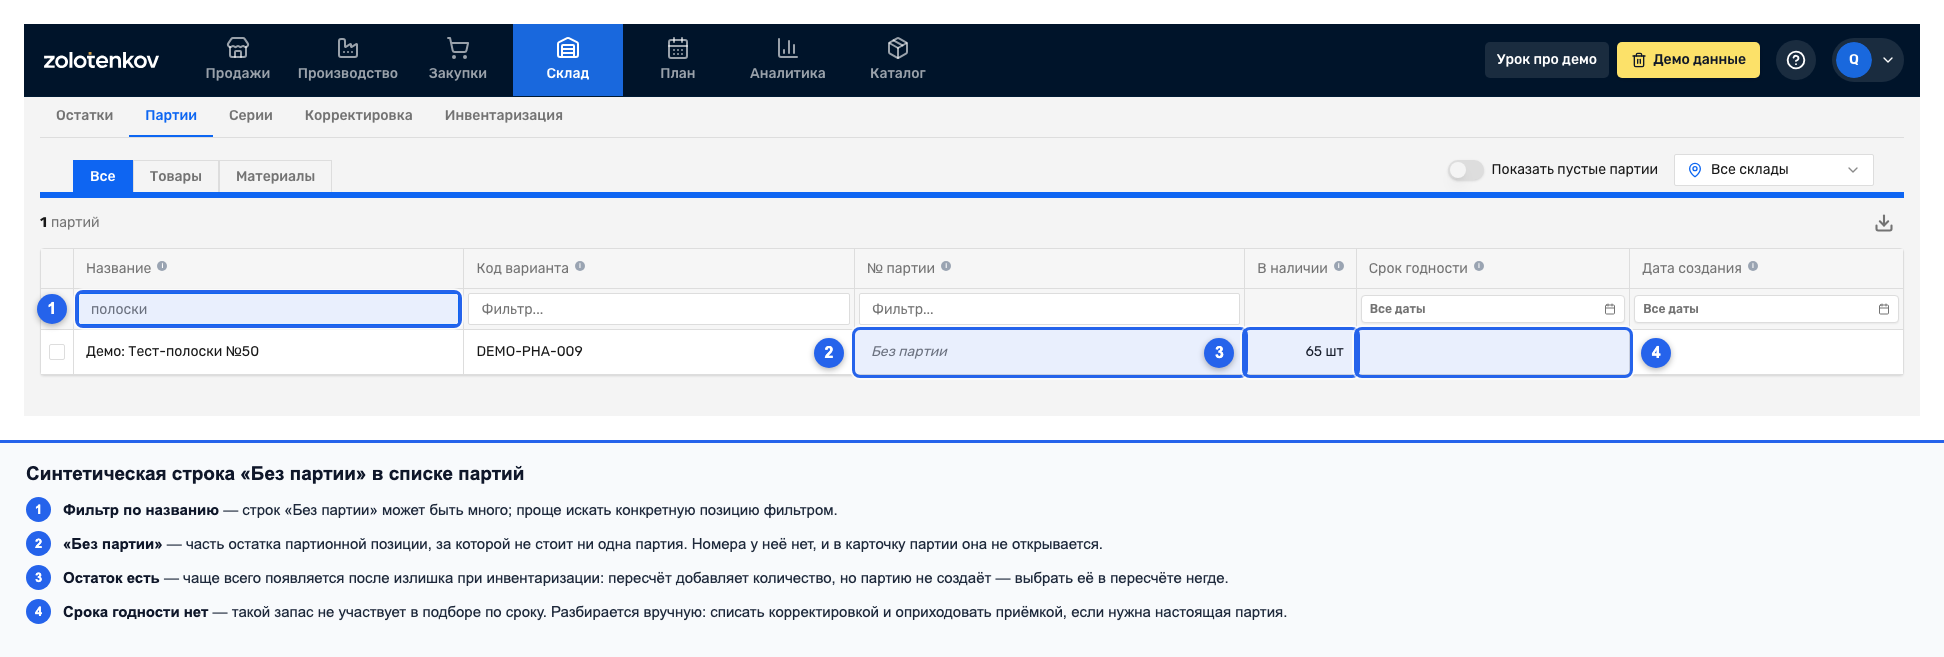
Task: Go to Закупки section
Action: (457, 60)
